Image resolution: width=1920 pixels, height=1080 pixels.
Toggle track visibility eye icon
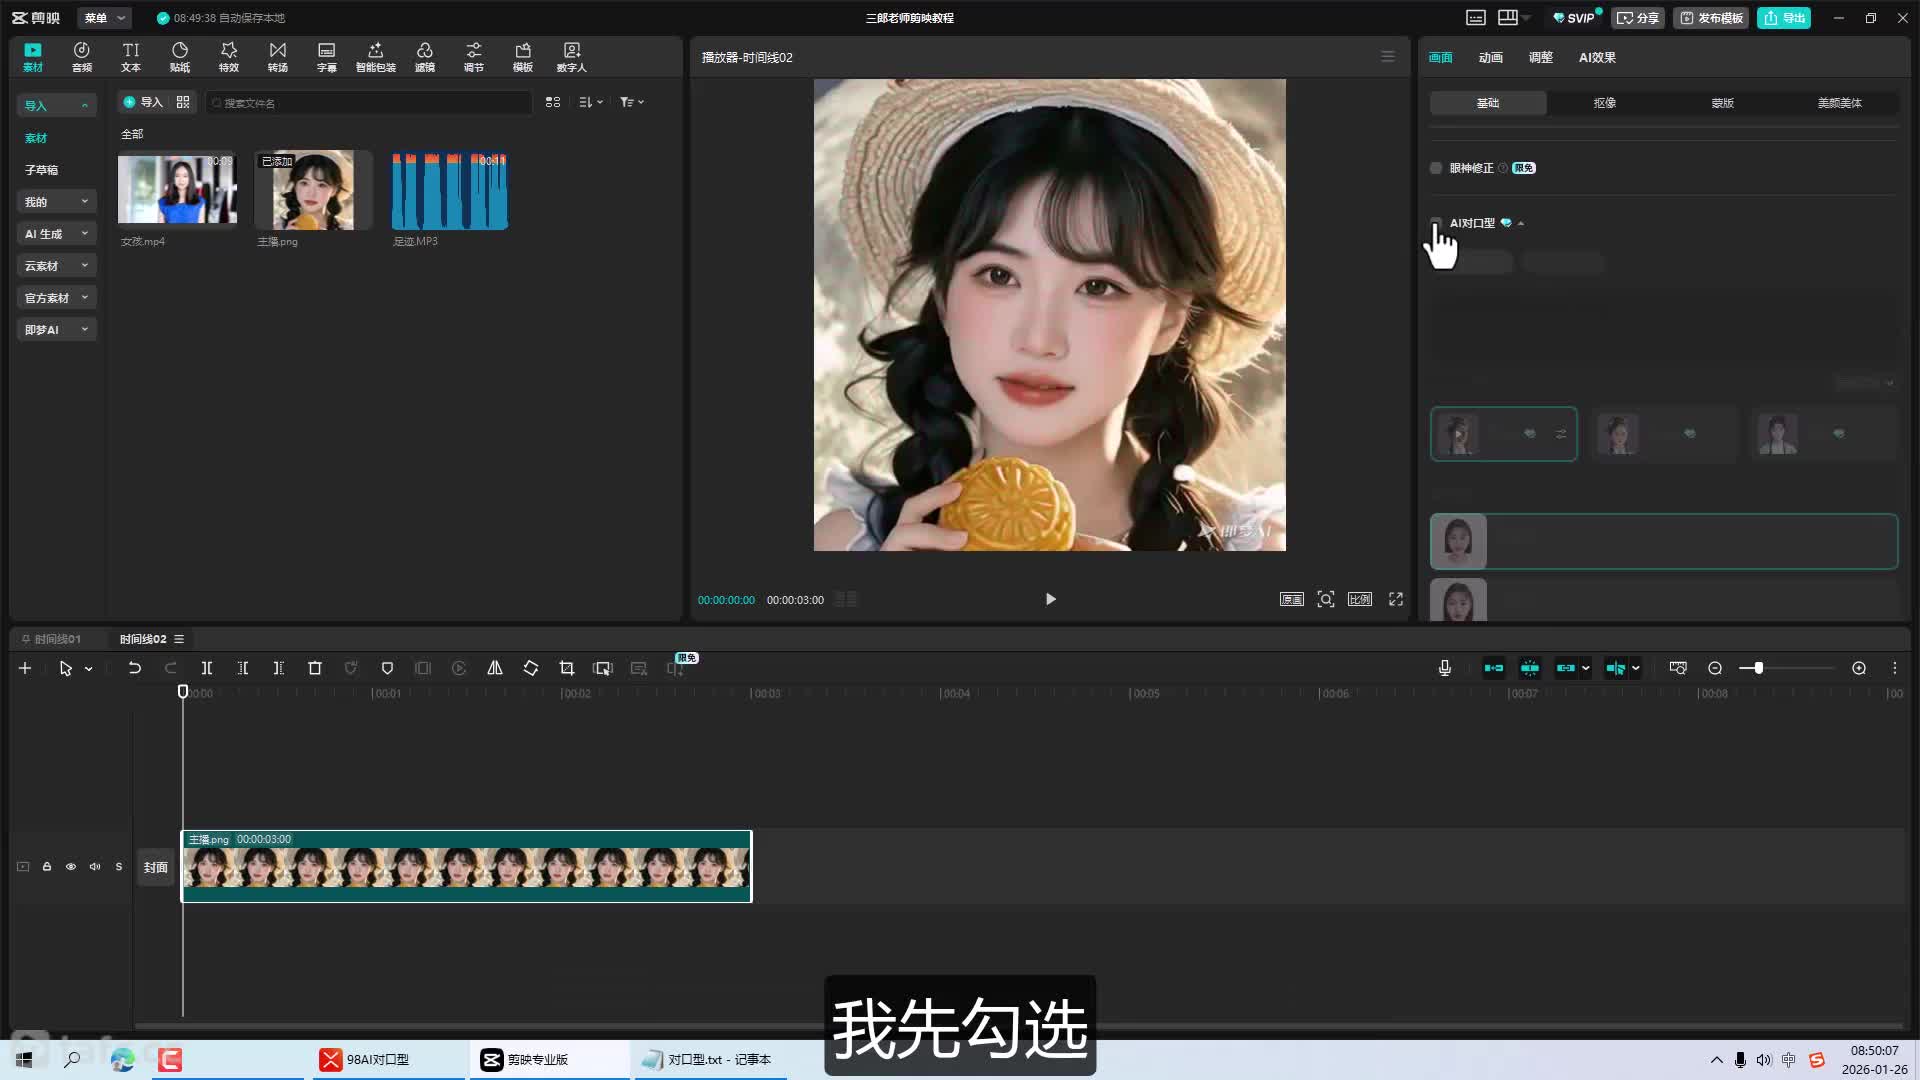[x=71, y=867]
